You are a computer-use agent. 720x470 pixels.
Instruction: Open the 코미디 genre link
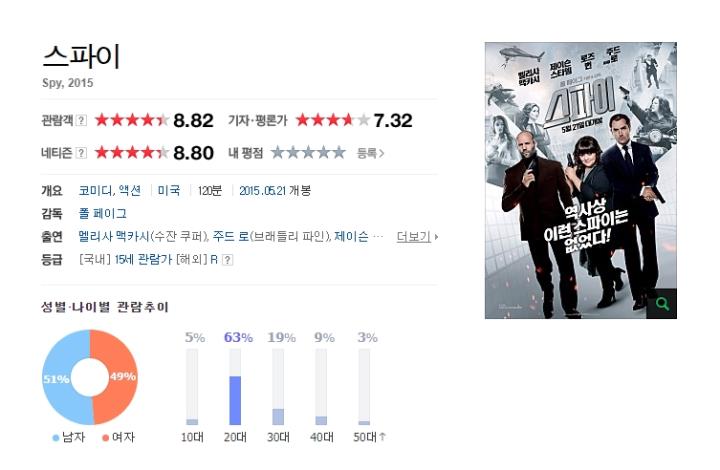pyautogui.click(x=94, y=190)
